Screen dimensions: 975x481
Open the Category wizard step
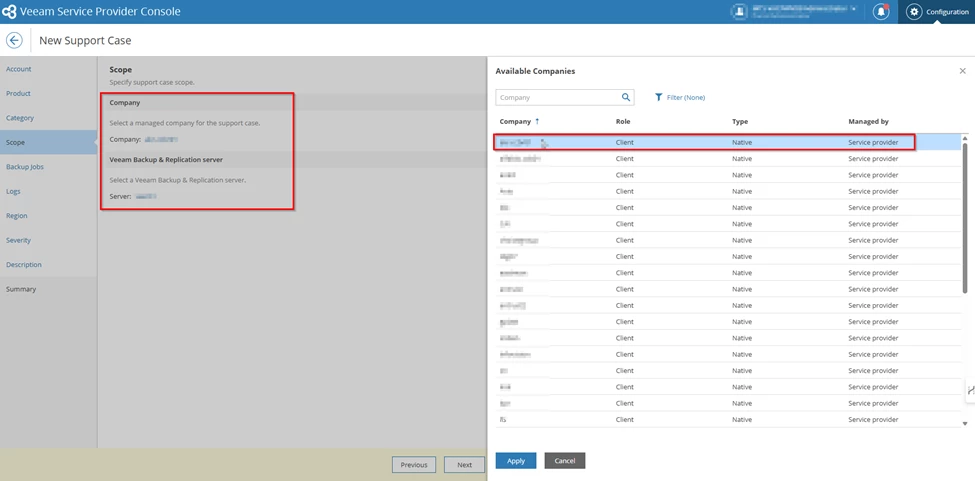click(20, 118)
